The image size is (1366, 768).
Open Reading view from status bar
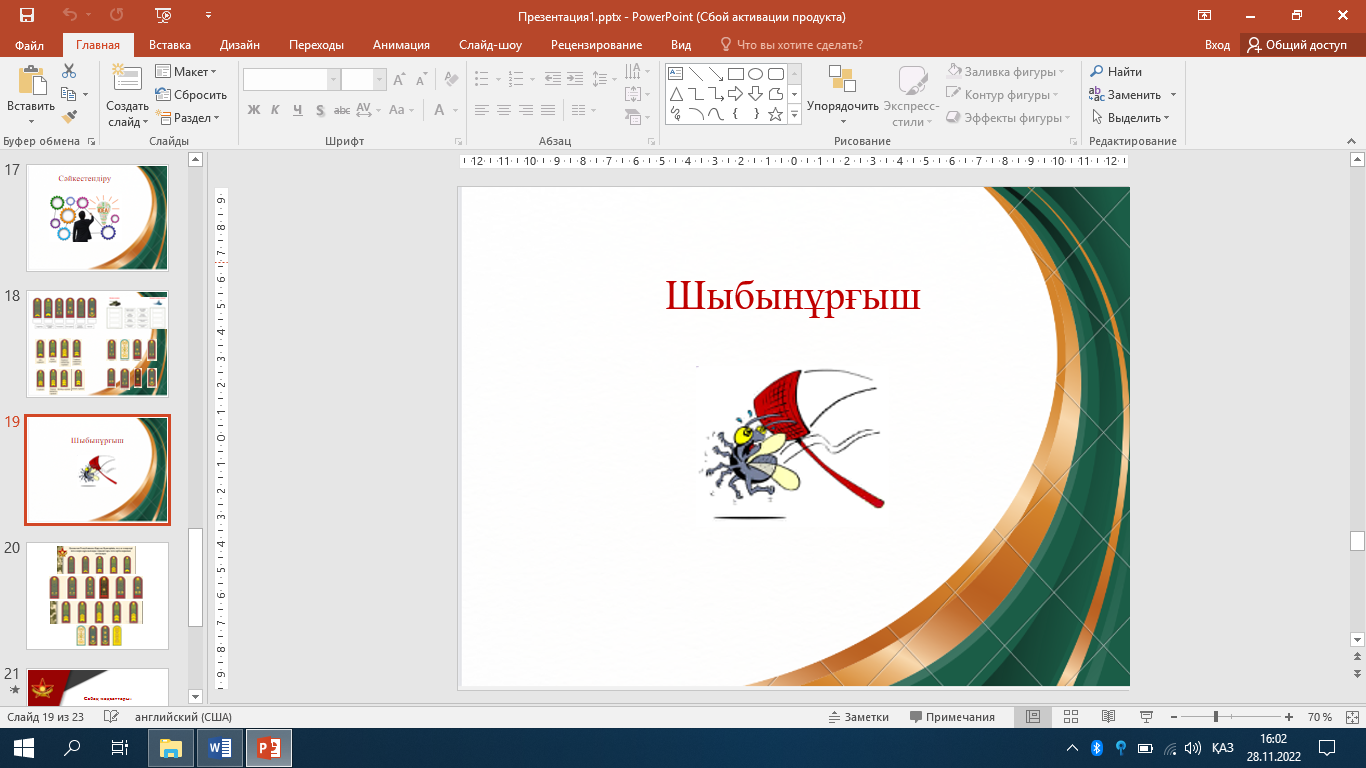tap(1108, 717)
